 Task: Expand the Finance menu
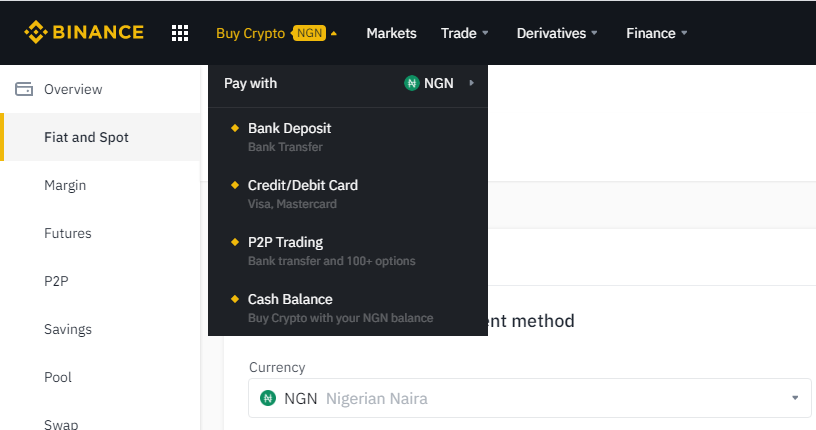click(x=657, y=33)
